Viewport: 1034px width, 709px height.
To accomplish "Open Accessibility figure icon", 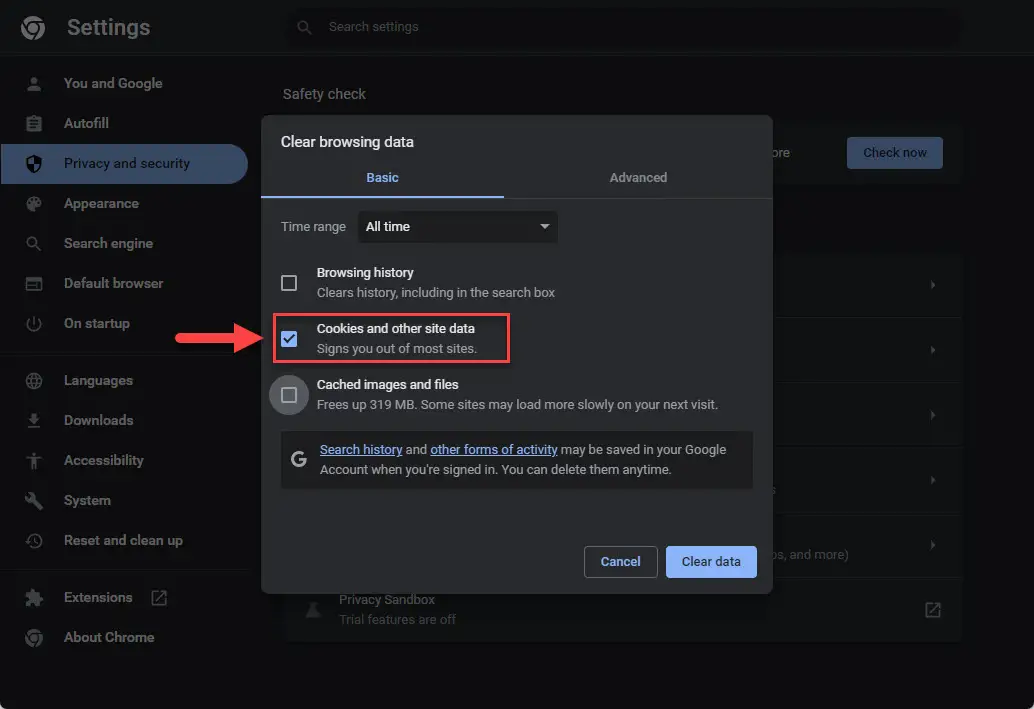I will [x=34, y=461].
